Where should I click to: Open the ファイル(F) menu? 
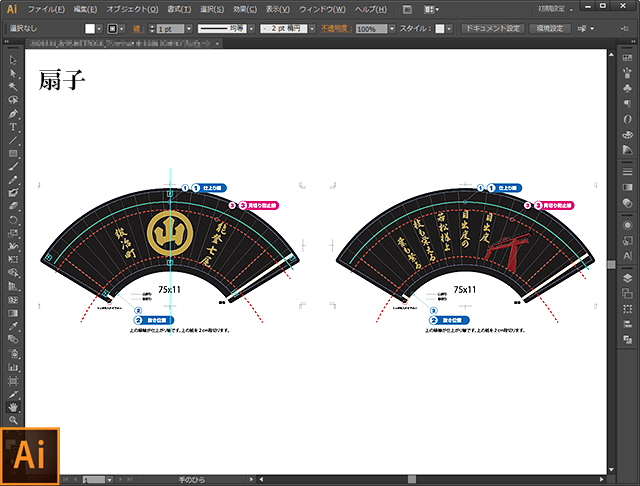click(47, 8)
